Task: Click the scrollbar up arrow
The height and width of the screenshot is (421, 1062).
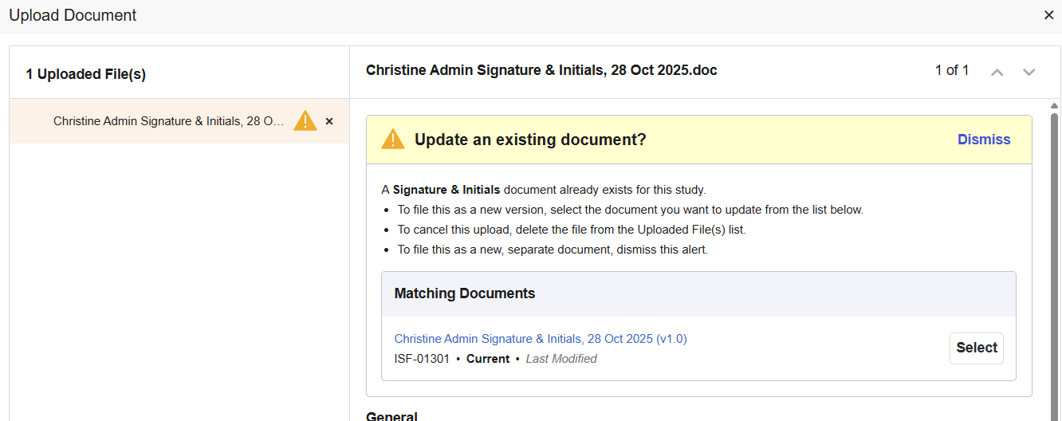Action: pyautogui.click(x=1054, y=105)
